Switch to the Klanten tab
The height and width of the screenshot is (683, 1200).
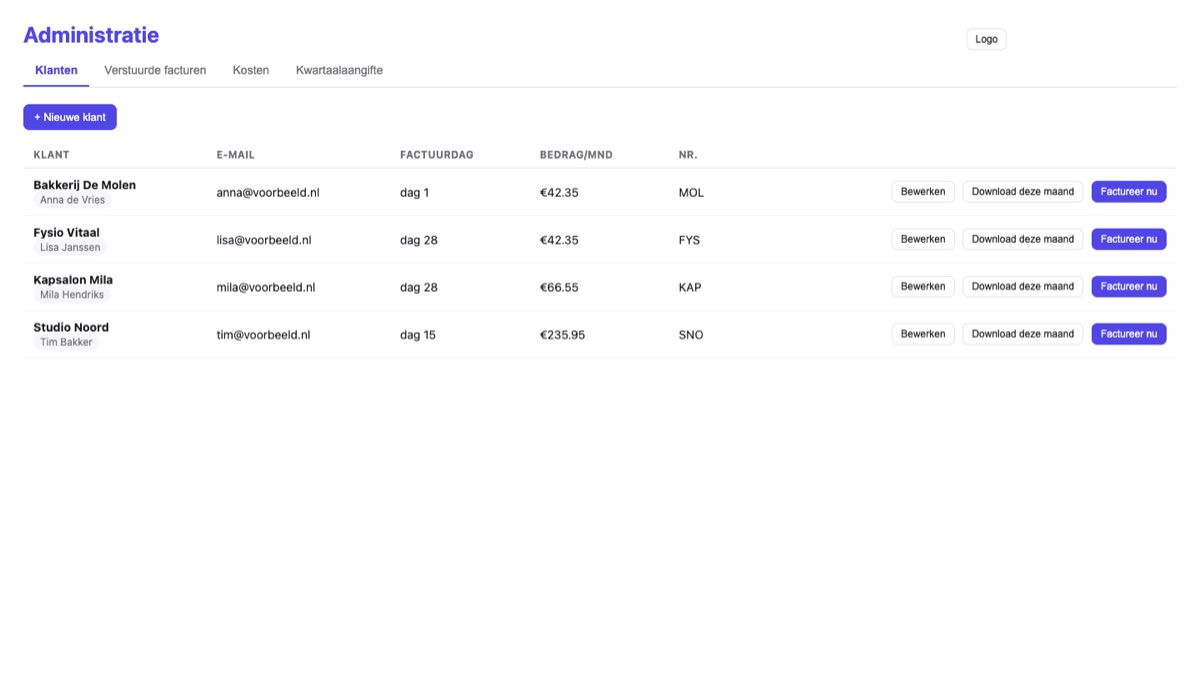point(56,70)
